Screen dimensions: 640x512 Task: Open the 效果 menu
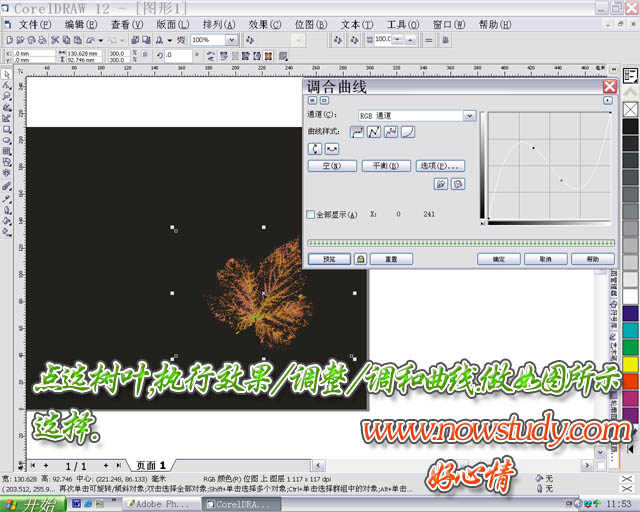pyautogui.click(x=264, y=24)
